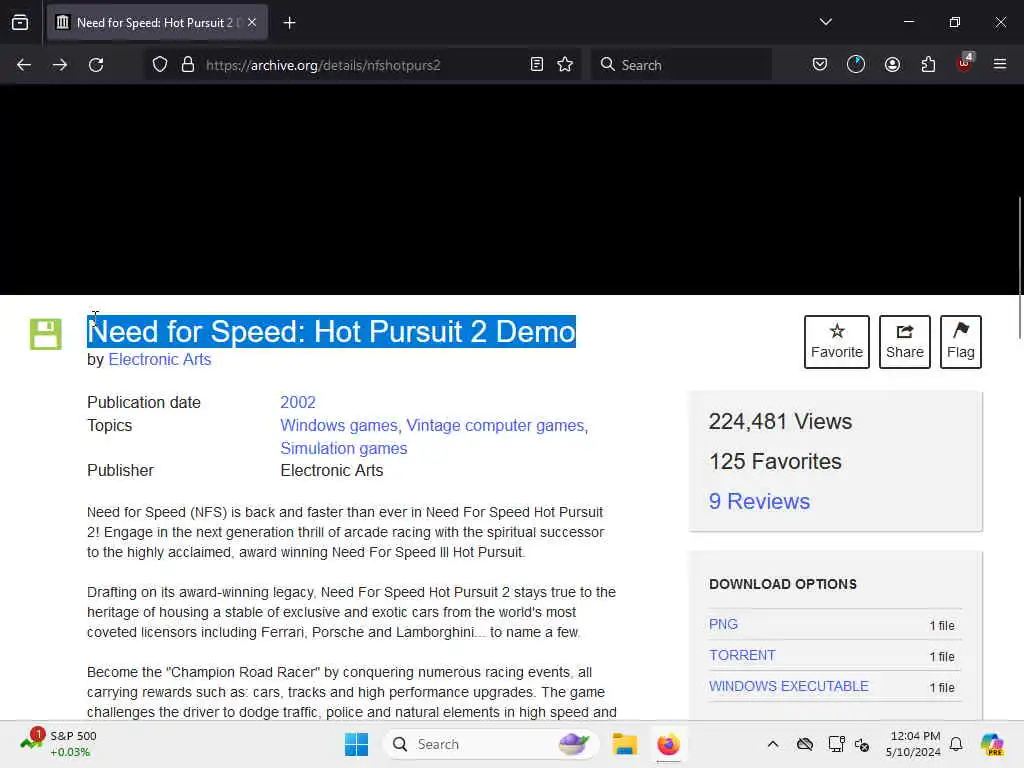Screen dimensions: 1024x768
Task: Open the cloud sync status tray icon
Action: [x=805, y=744]
